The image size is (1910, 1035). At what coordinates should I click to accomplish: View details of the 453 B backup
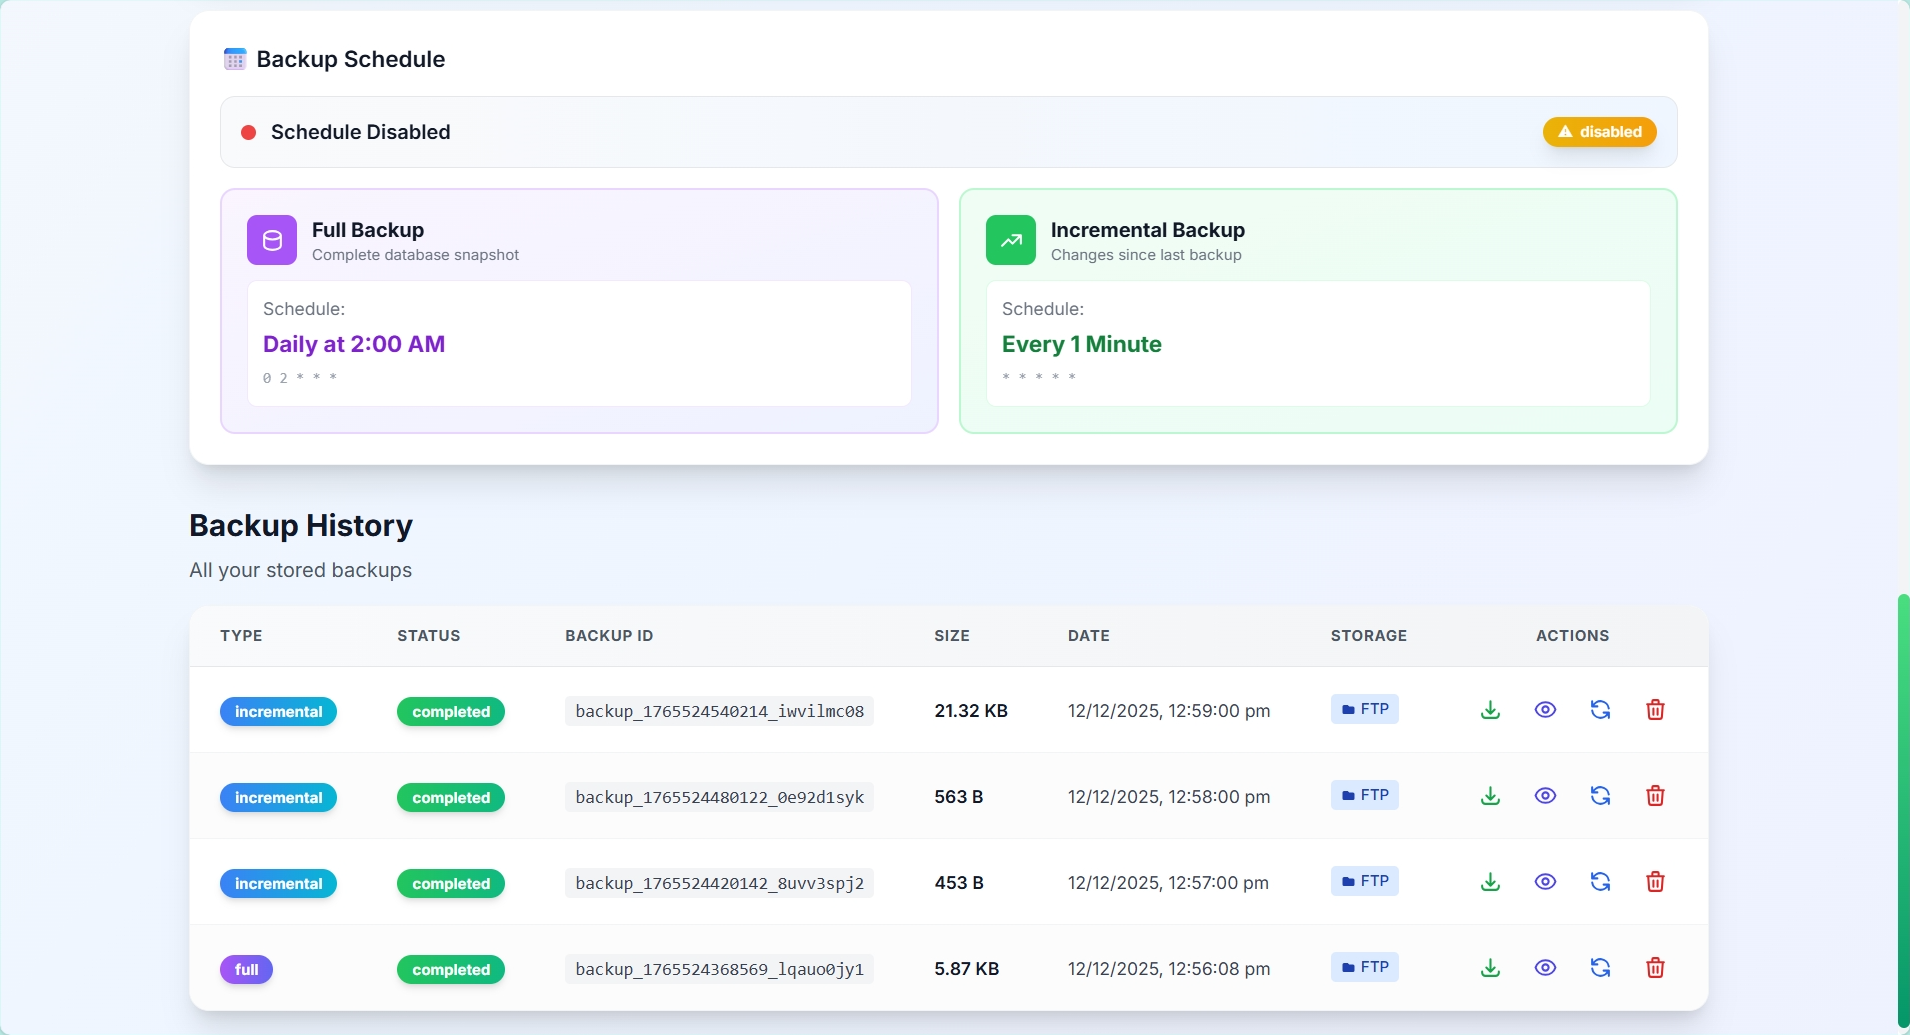(x=1544, y=882)
